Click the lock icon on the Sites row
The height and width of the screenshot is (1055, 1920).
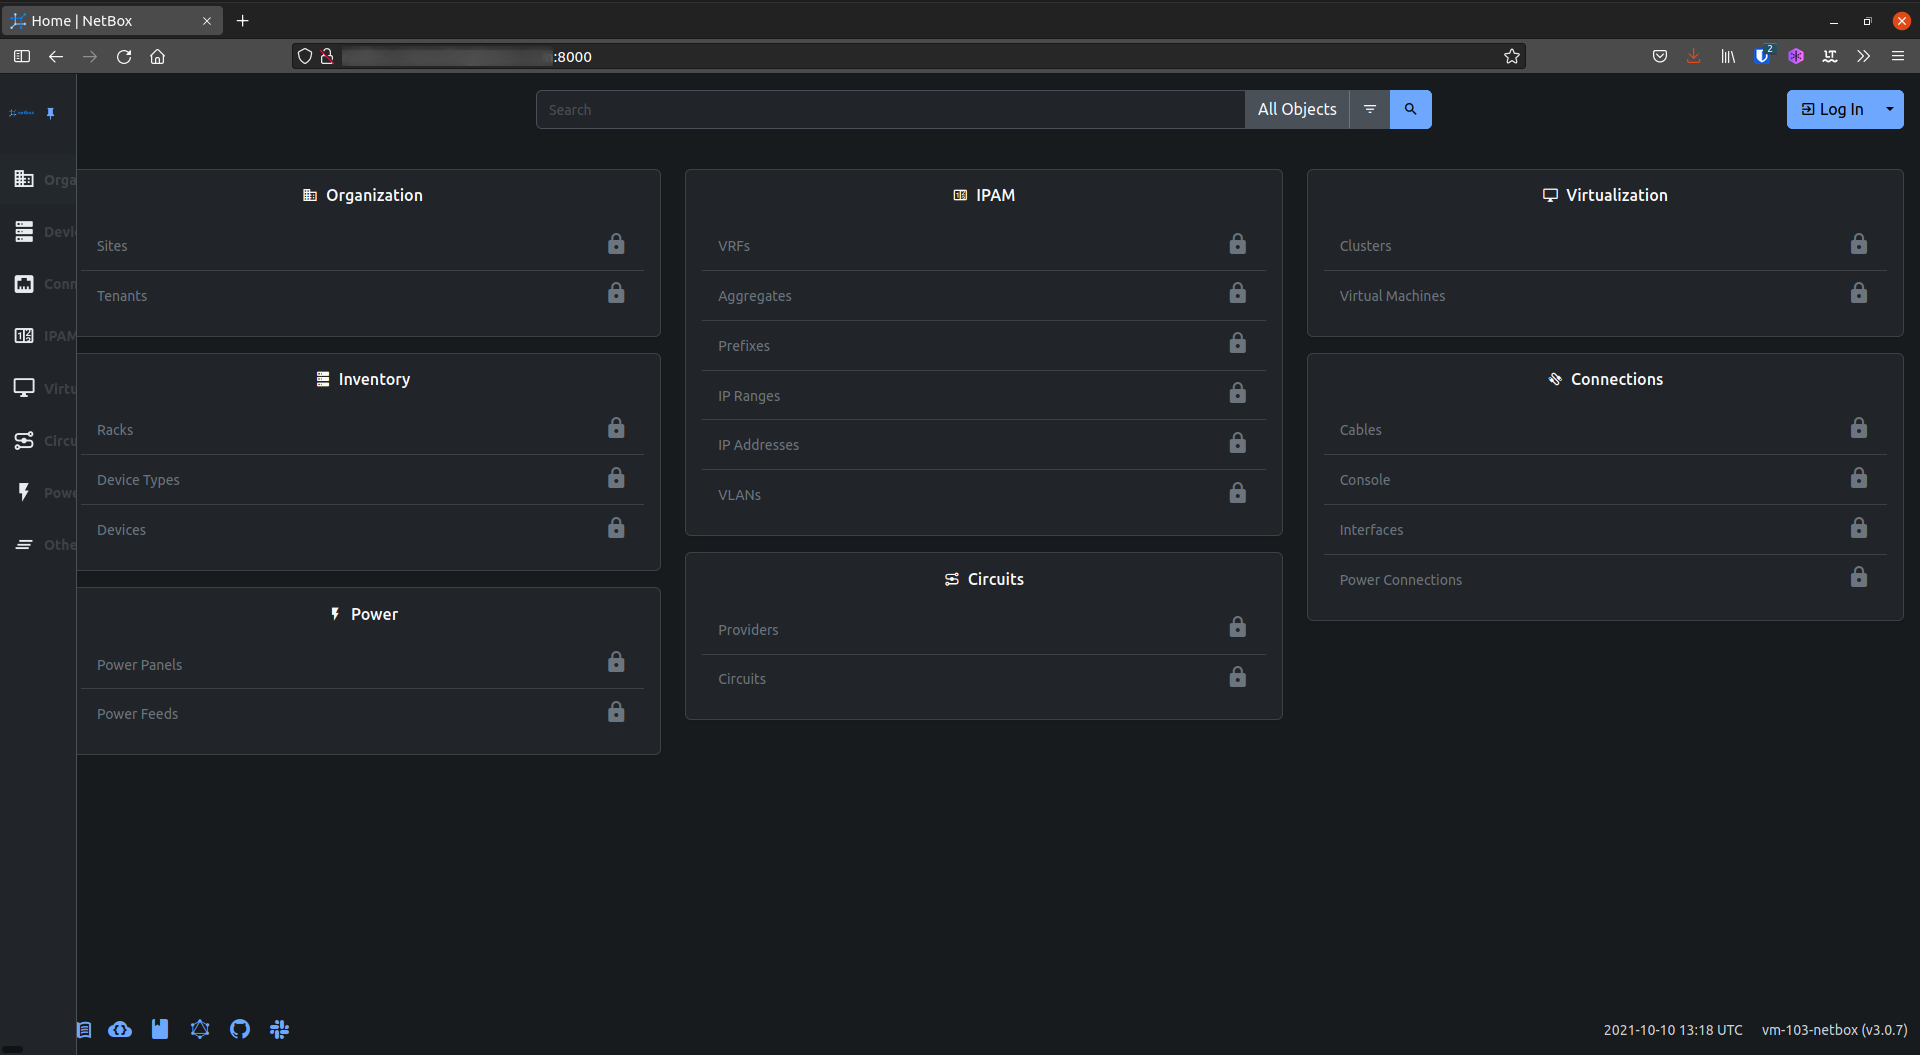click(x=616, y=244)
